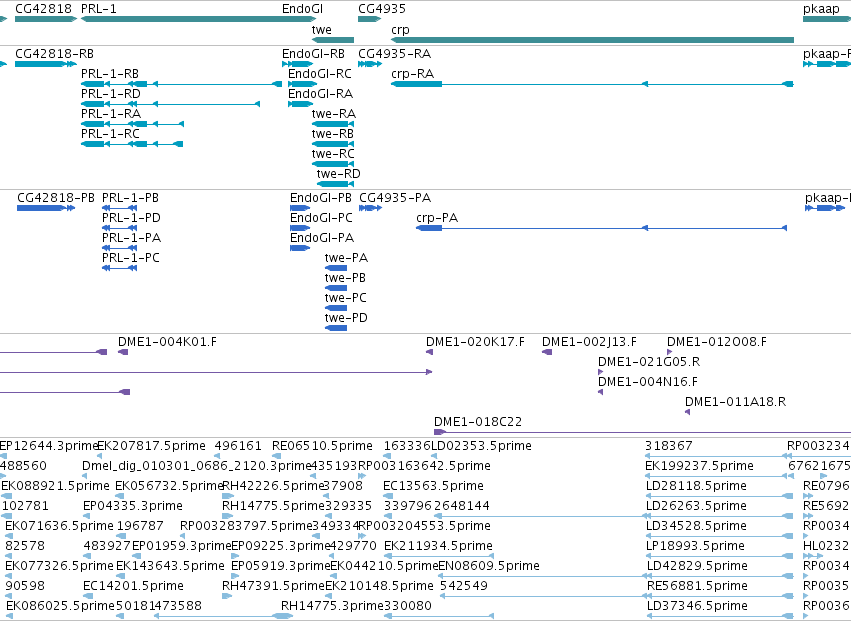The image size is (851, 621).
Task: Select transcript CG42818-RB glyph
Action: pyautogui.click(x=46, y=64)
